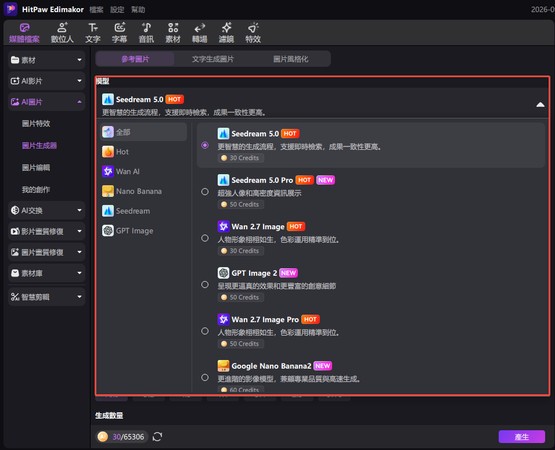
Task: Click Google Nano Banana2 model icon
Action: coord(223,366)
